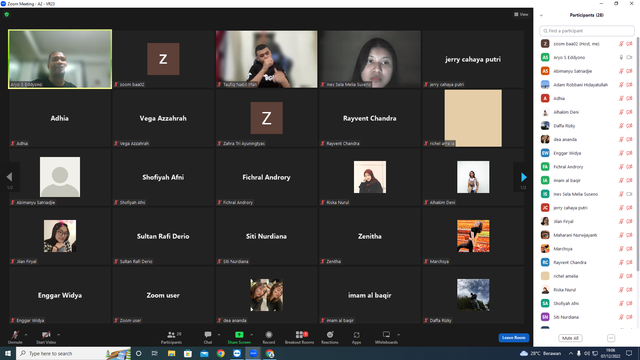
Task: Click the Mute All button
Action: pyautogui.click(x=570, y=338)
